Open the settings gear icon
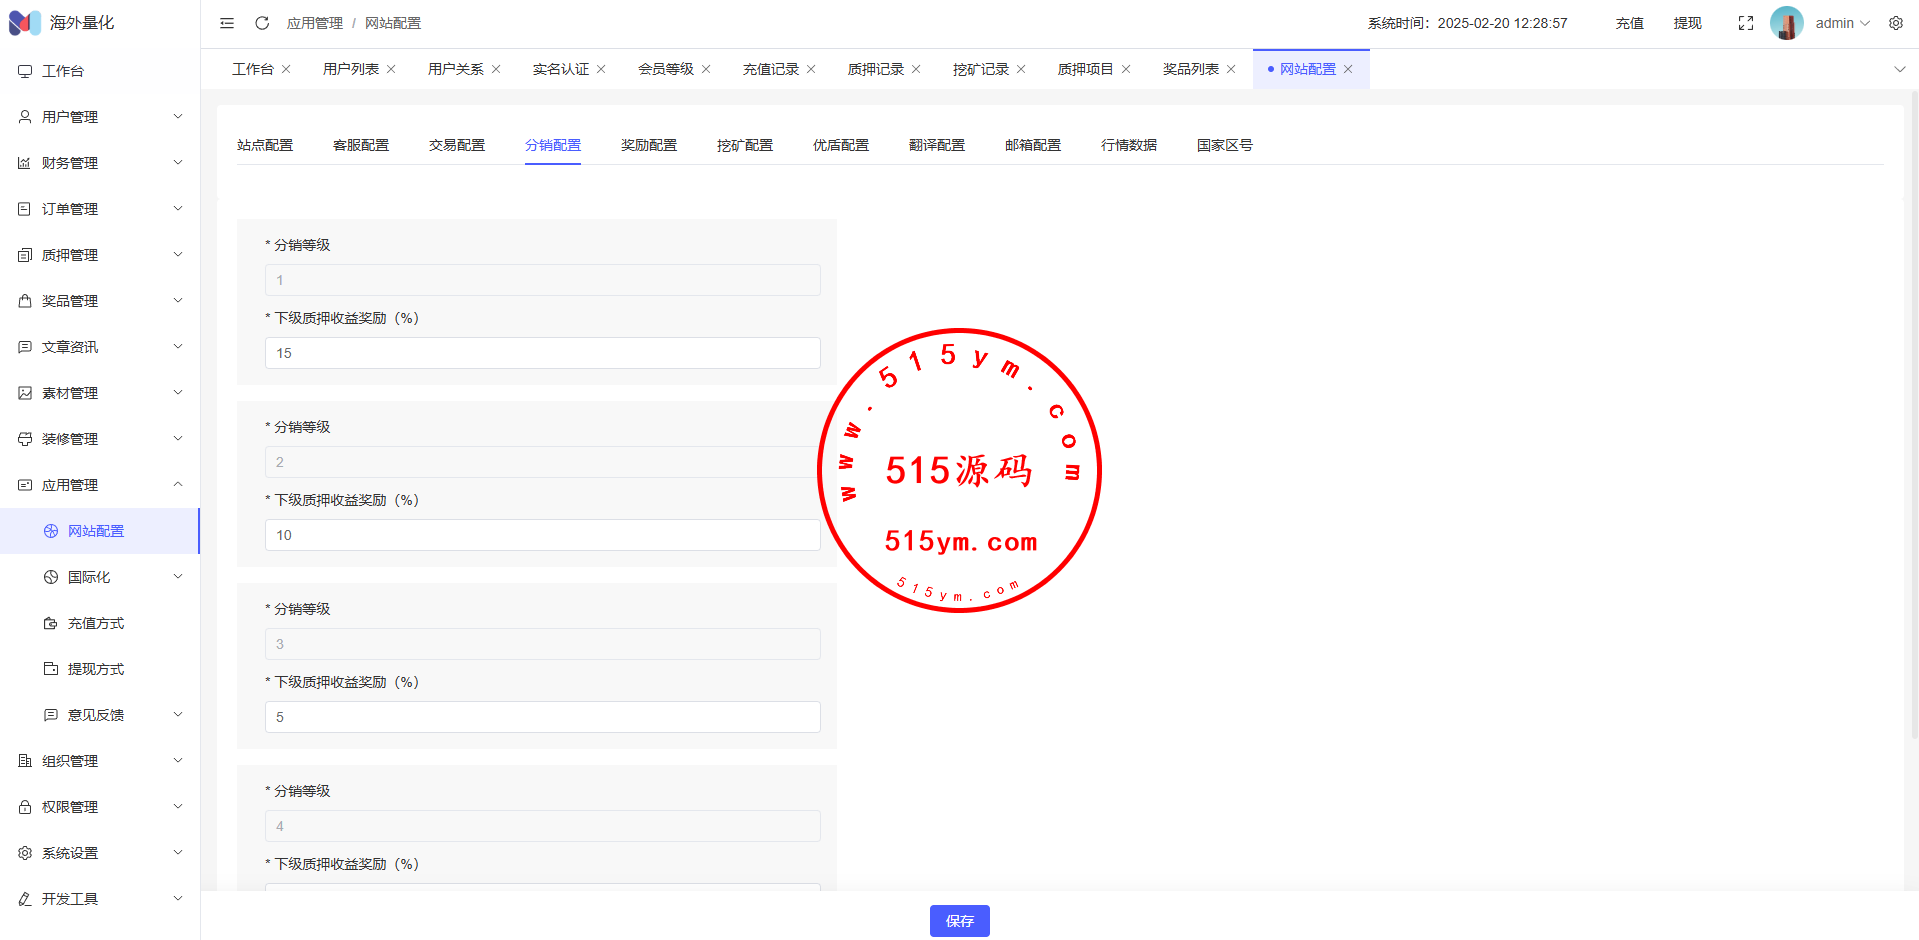The width and height of the screenshot is (1919, 940). [1895, 23]
